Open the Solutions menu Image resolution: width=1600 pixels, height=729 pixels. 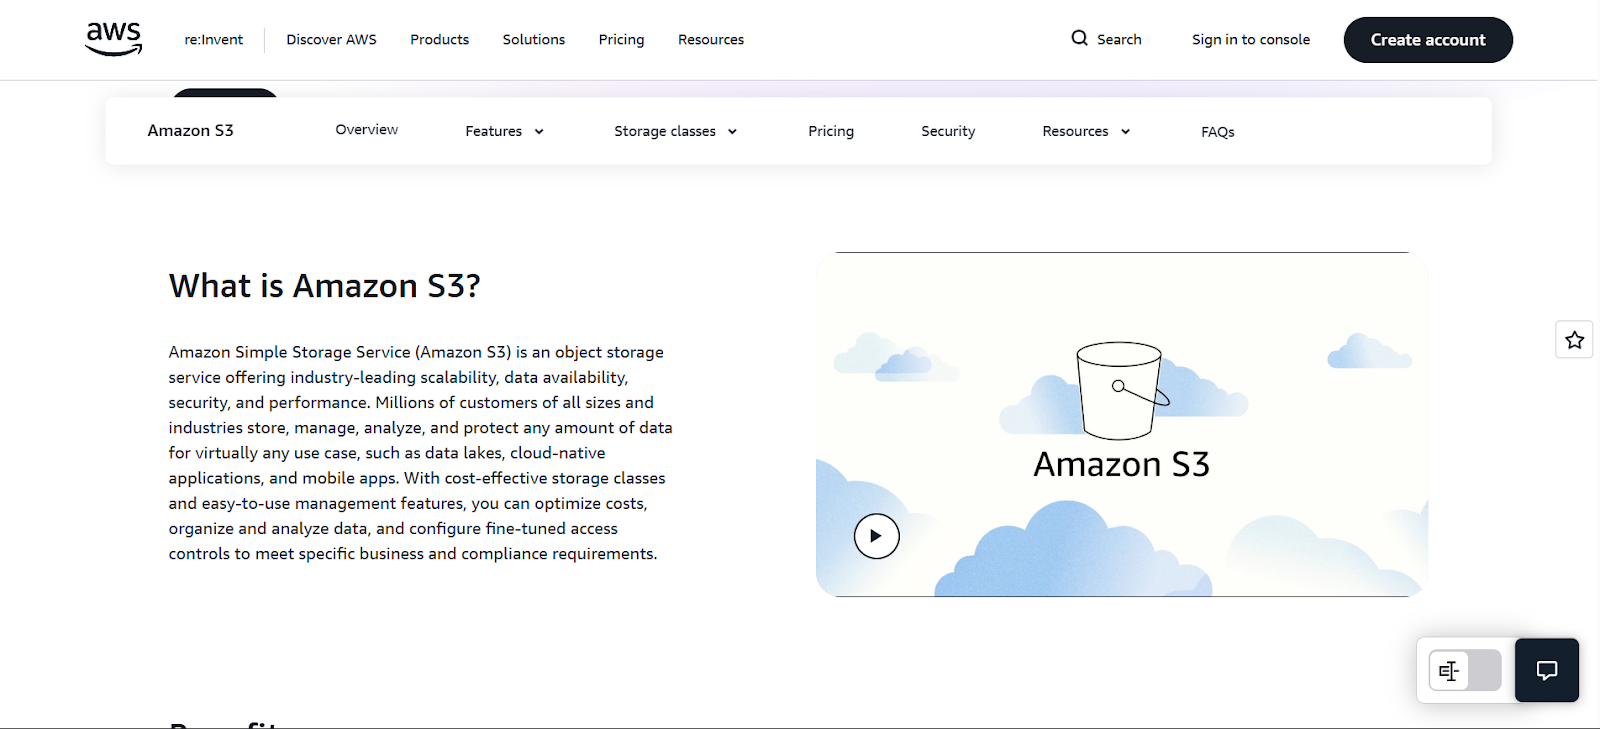click(x=534, y=40)
